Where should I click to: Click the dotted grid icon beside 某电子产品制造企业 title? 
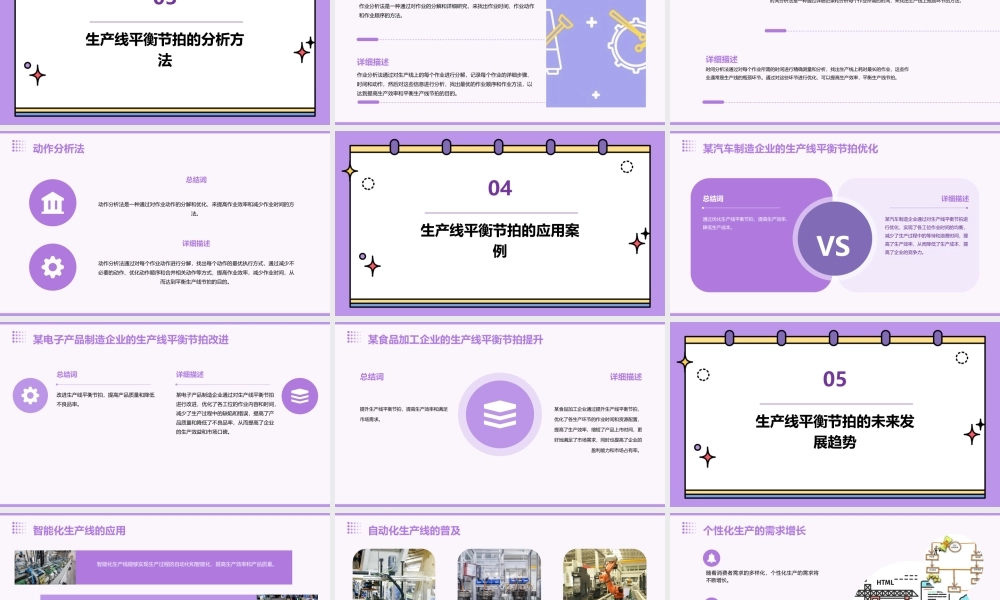pyautogui.click(x=18, y=337)
